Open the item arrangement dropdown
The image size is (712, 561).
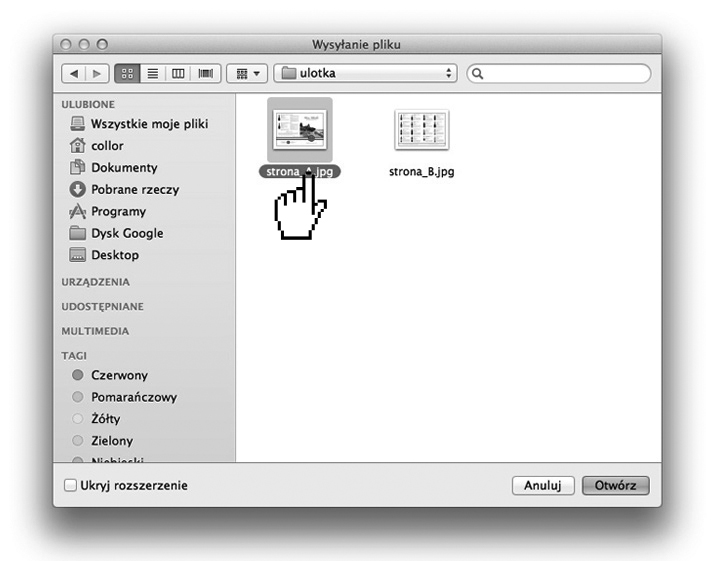coord(246,74)
